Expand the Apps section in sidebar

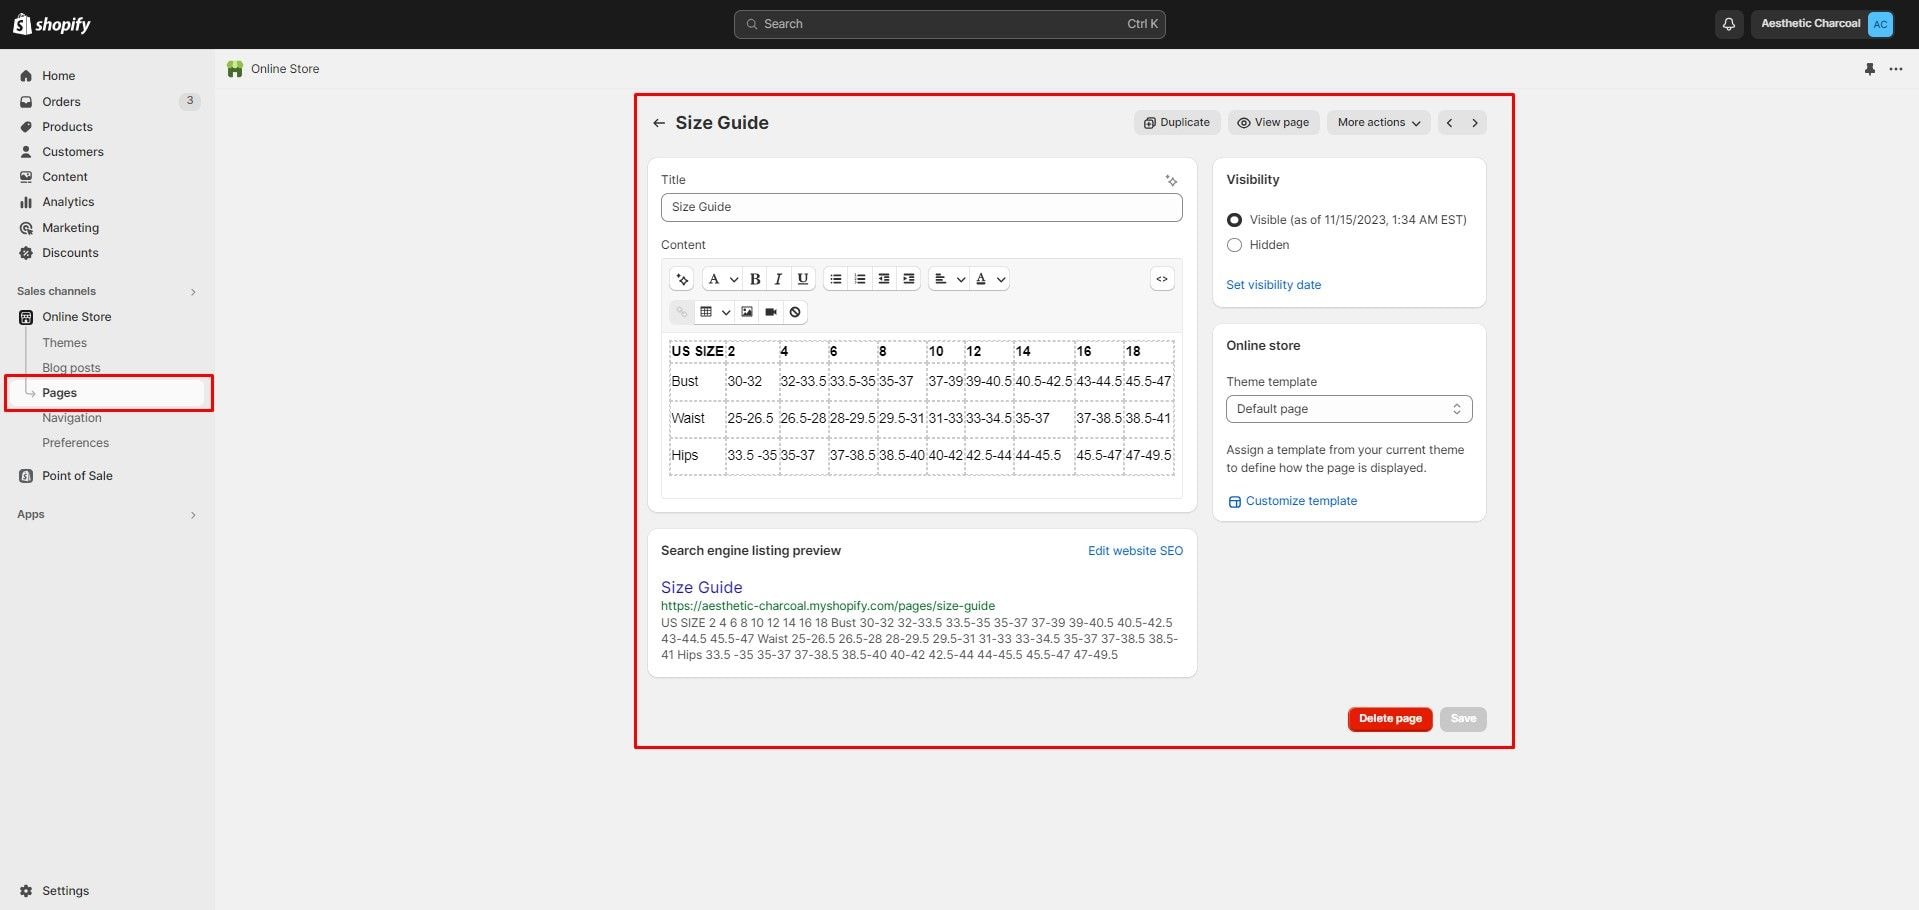(193, 515)
